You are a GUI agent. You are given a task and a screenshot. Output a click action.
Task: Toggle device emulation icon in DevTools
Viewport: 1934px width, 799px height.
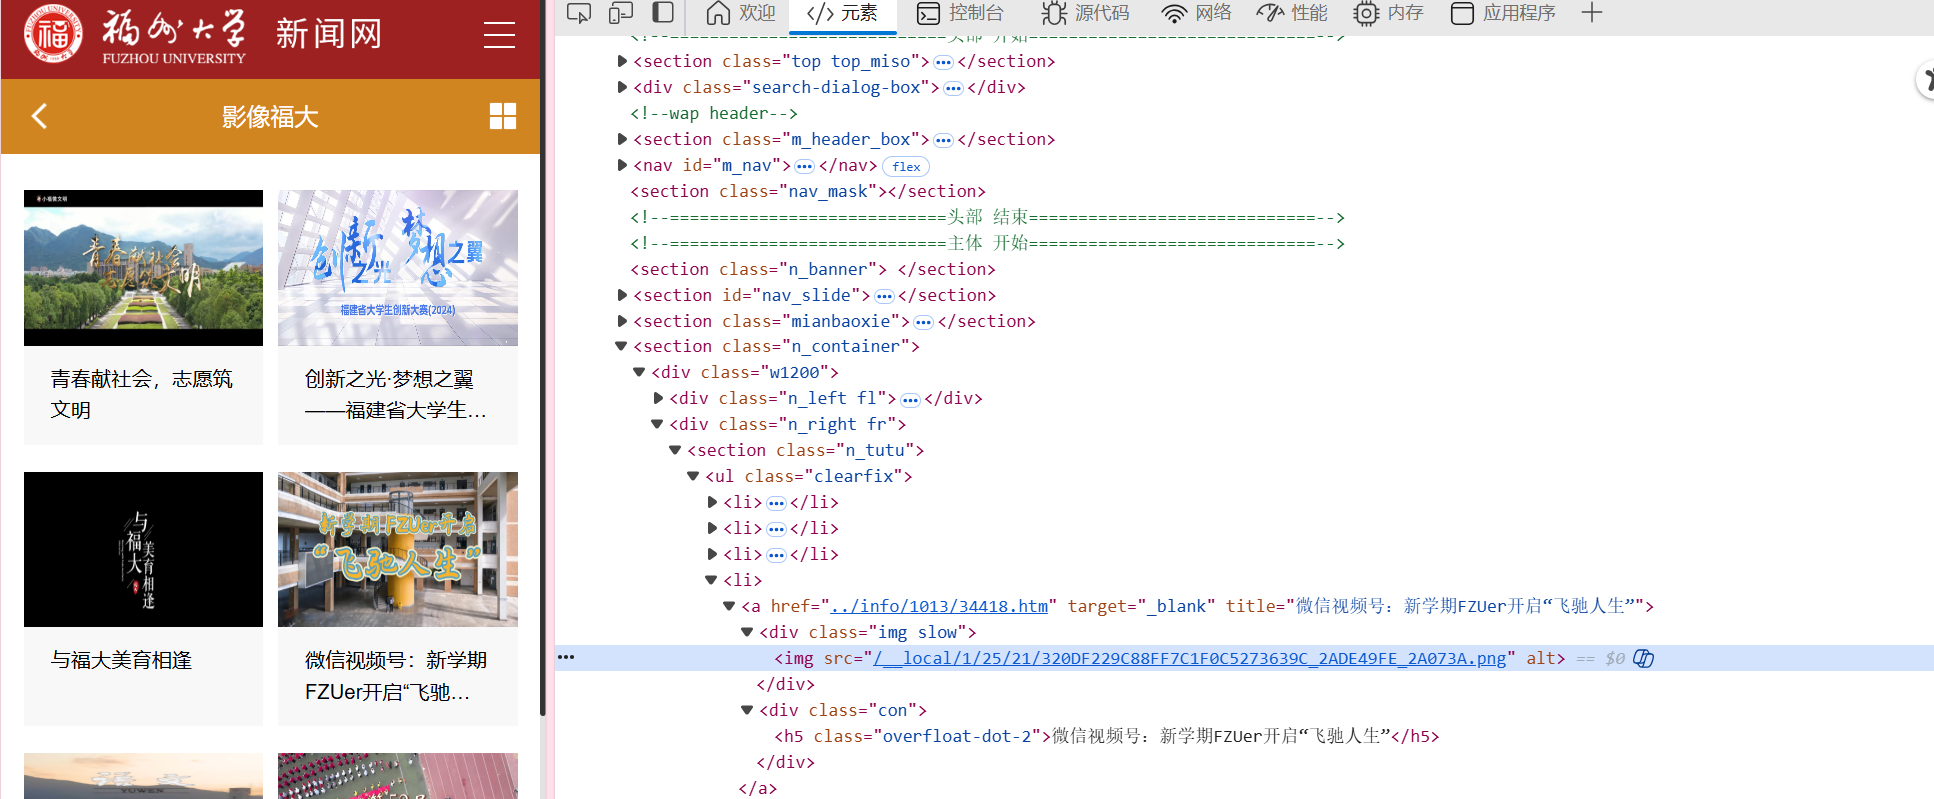click(621, 13)
